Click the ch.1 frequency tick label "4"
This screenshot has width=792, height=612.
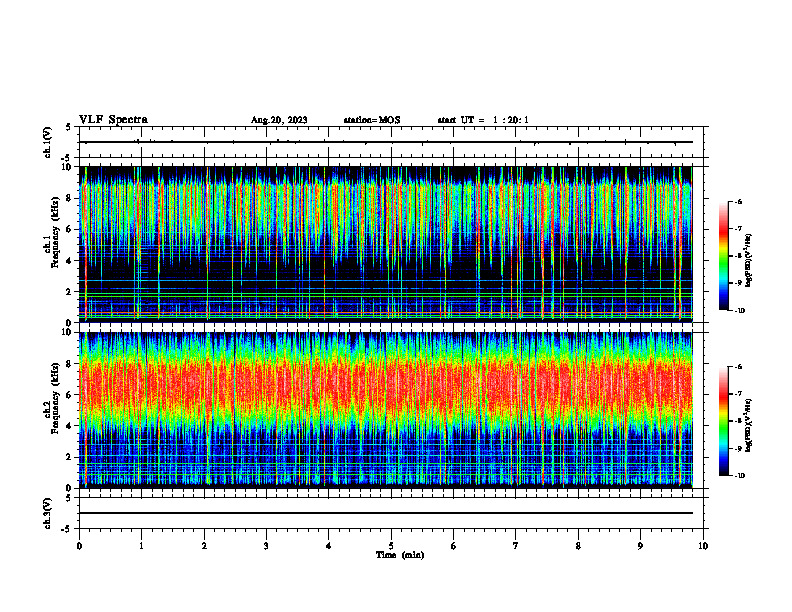(x=70, y=261)
